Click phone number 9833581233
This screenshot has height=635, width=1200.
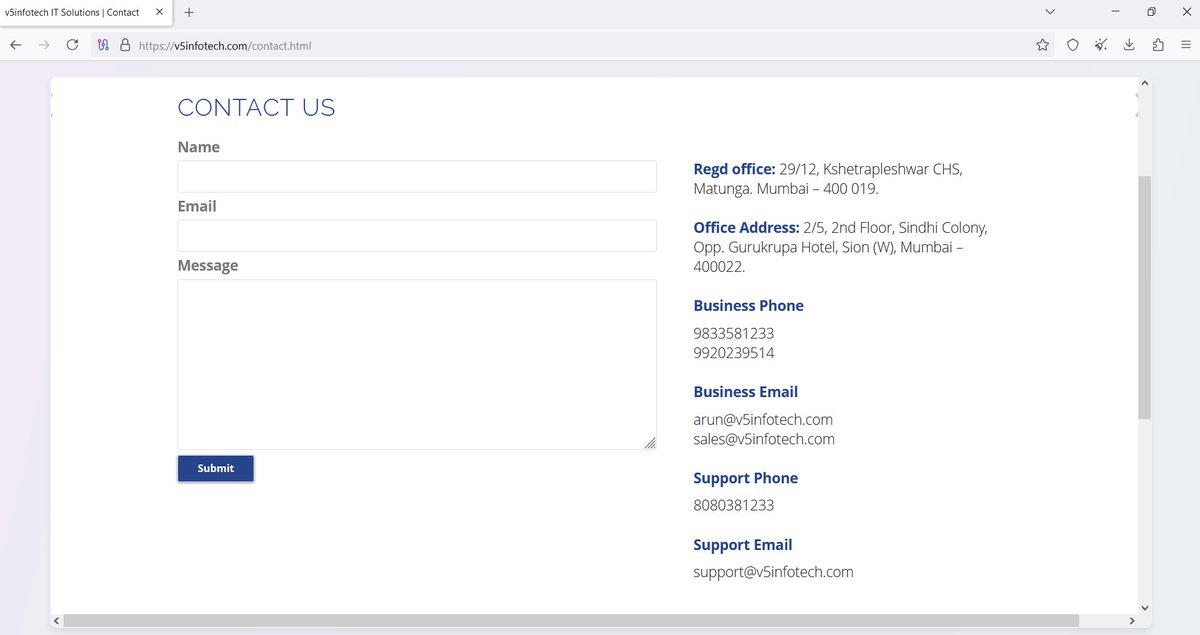click(x=734, y=333)
